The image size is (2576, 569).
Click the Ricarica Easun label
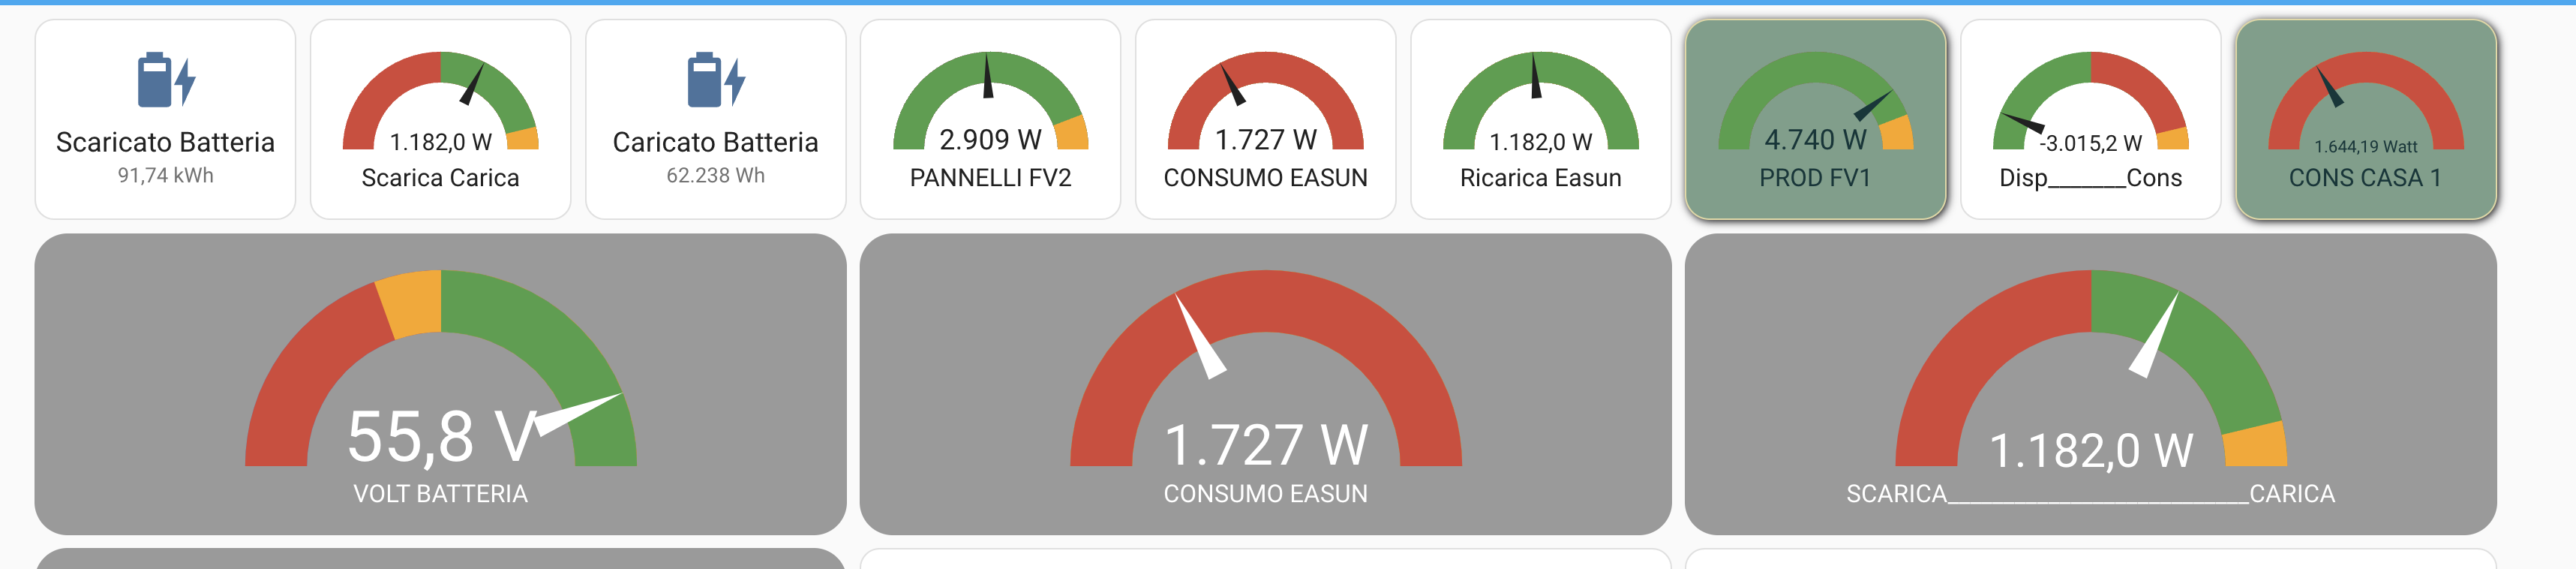(x=1541, y=178)
